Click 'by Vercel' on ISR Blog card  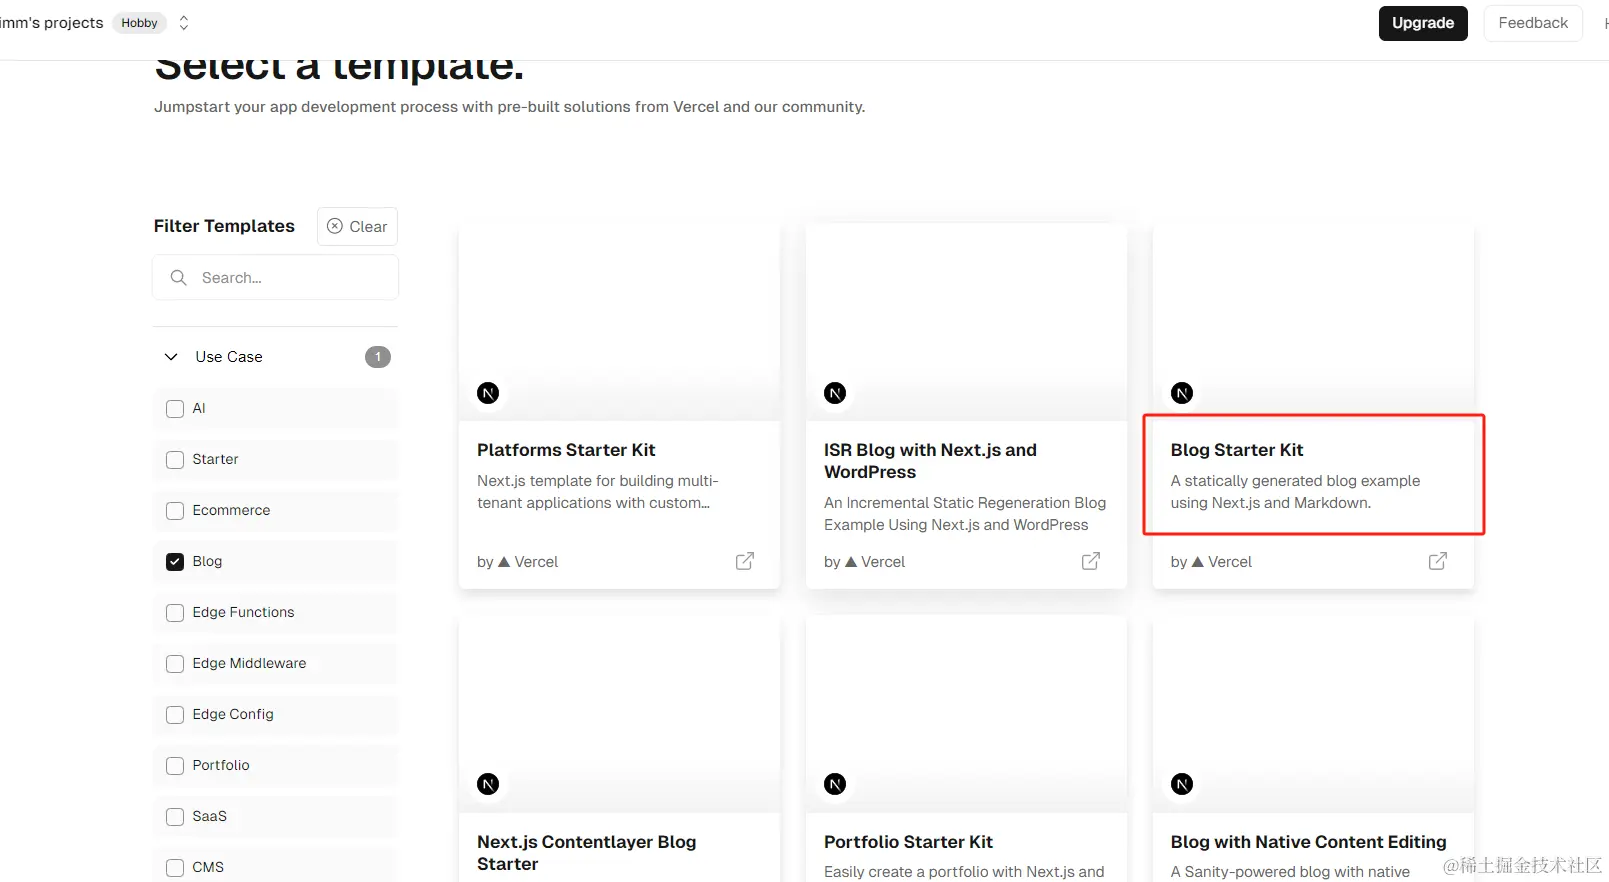864,562
